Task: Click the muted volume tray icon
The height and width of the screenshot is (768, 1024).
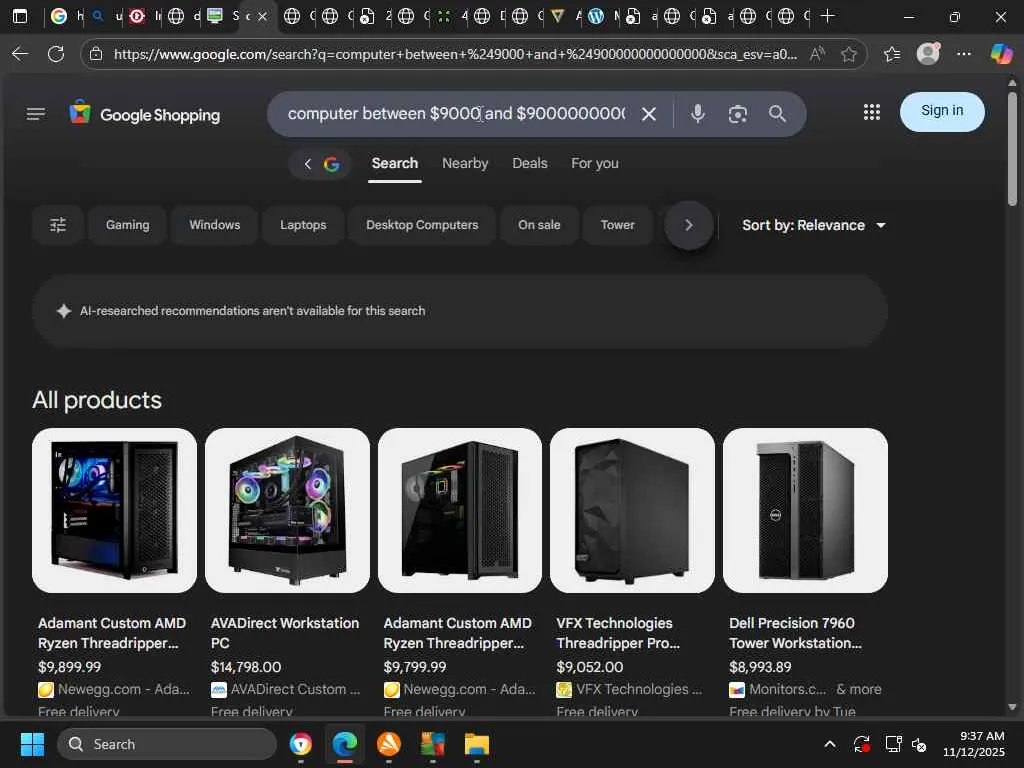Action: click(x=919, y=744)
